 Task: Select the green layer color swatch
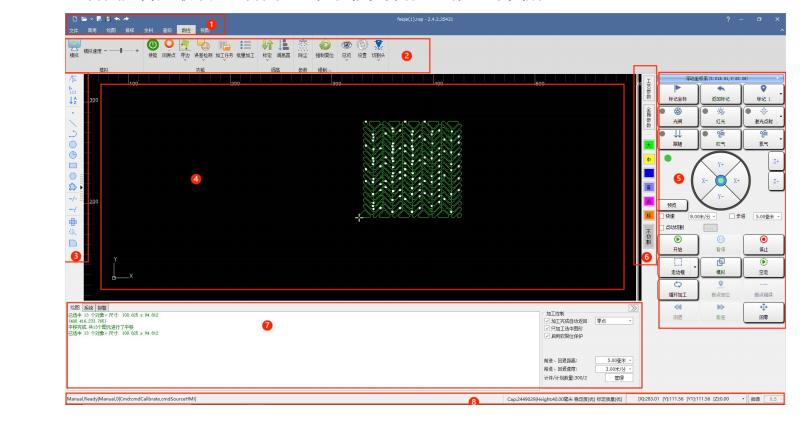pos(649,145)
